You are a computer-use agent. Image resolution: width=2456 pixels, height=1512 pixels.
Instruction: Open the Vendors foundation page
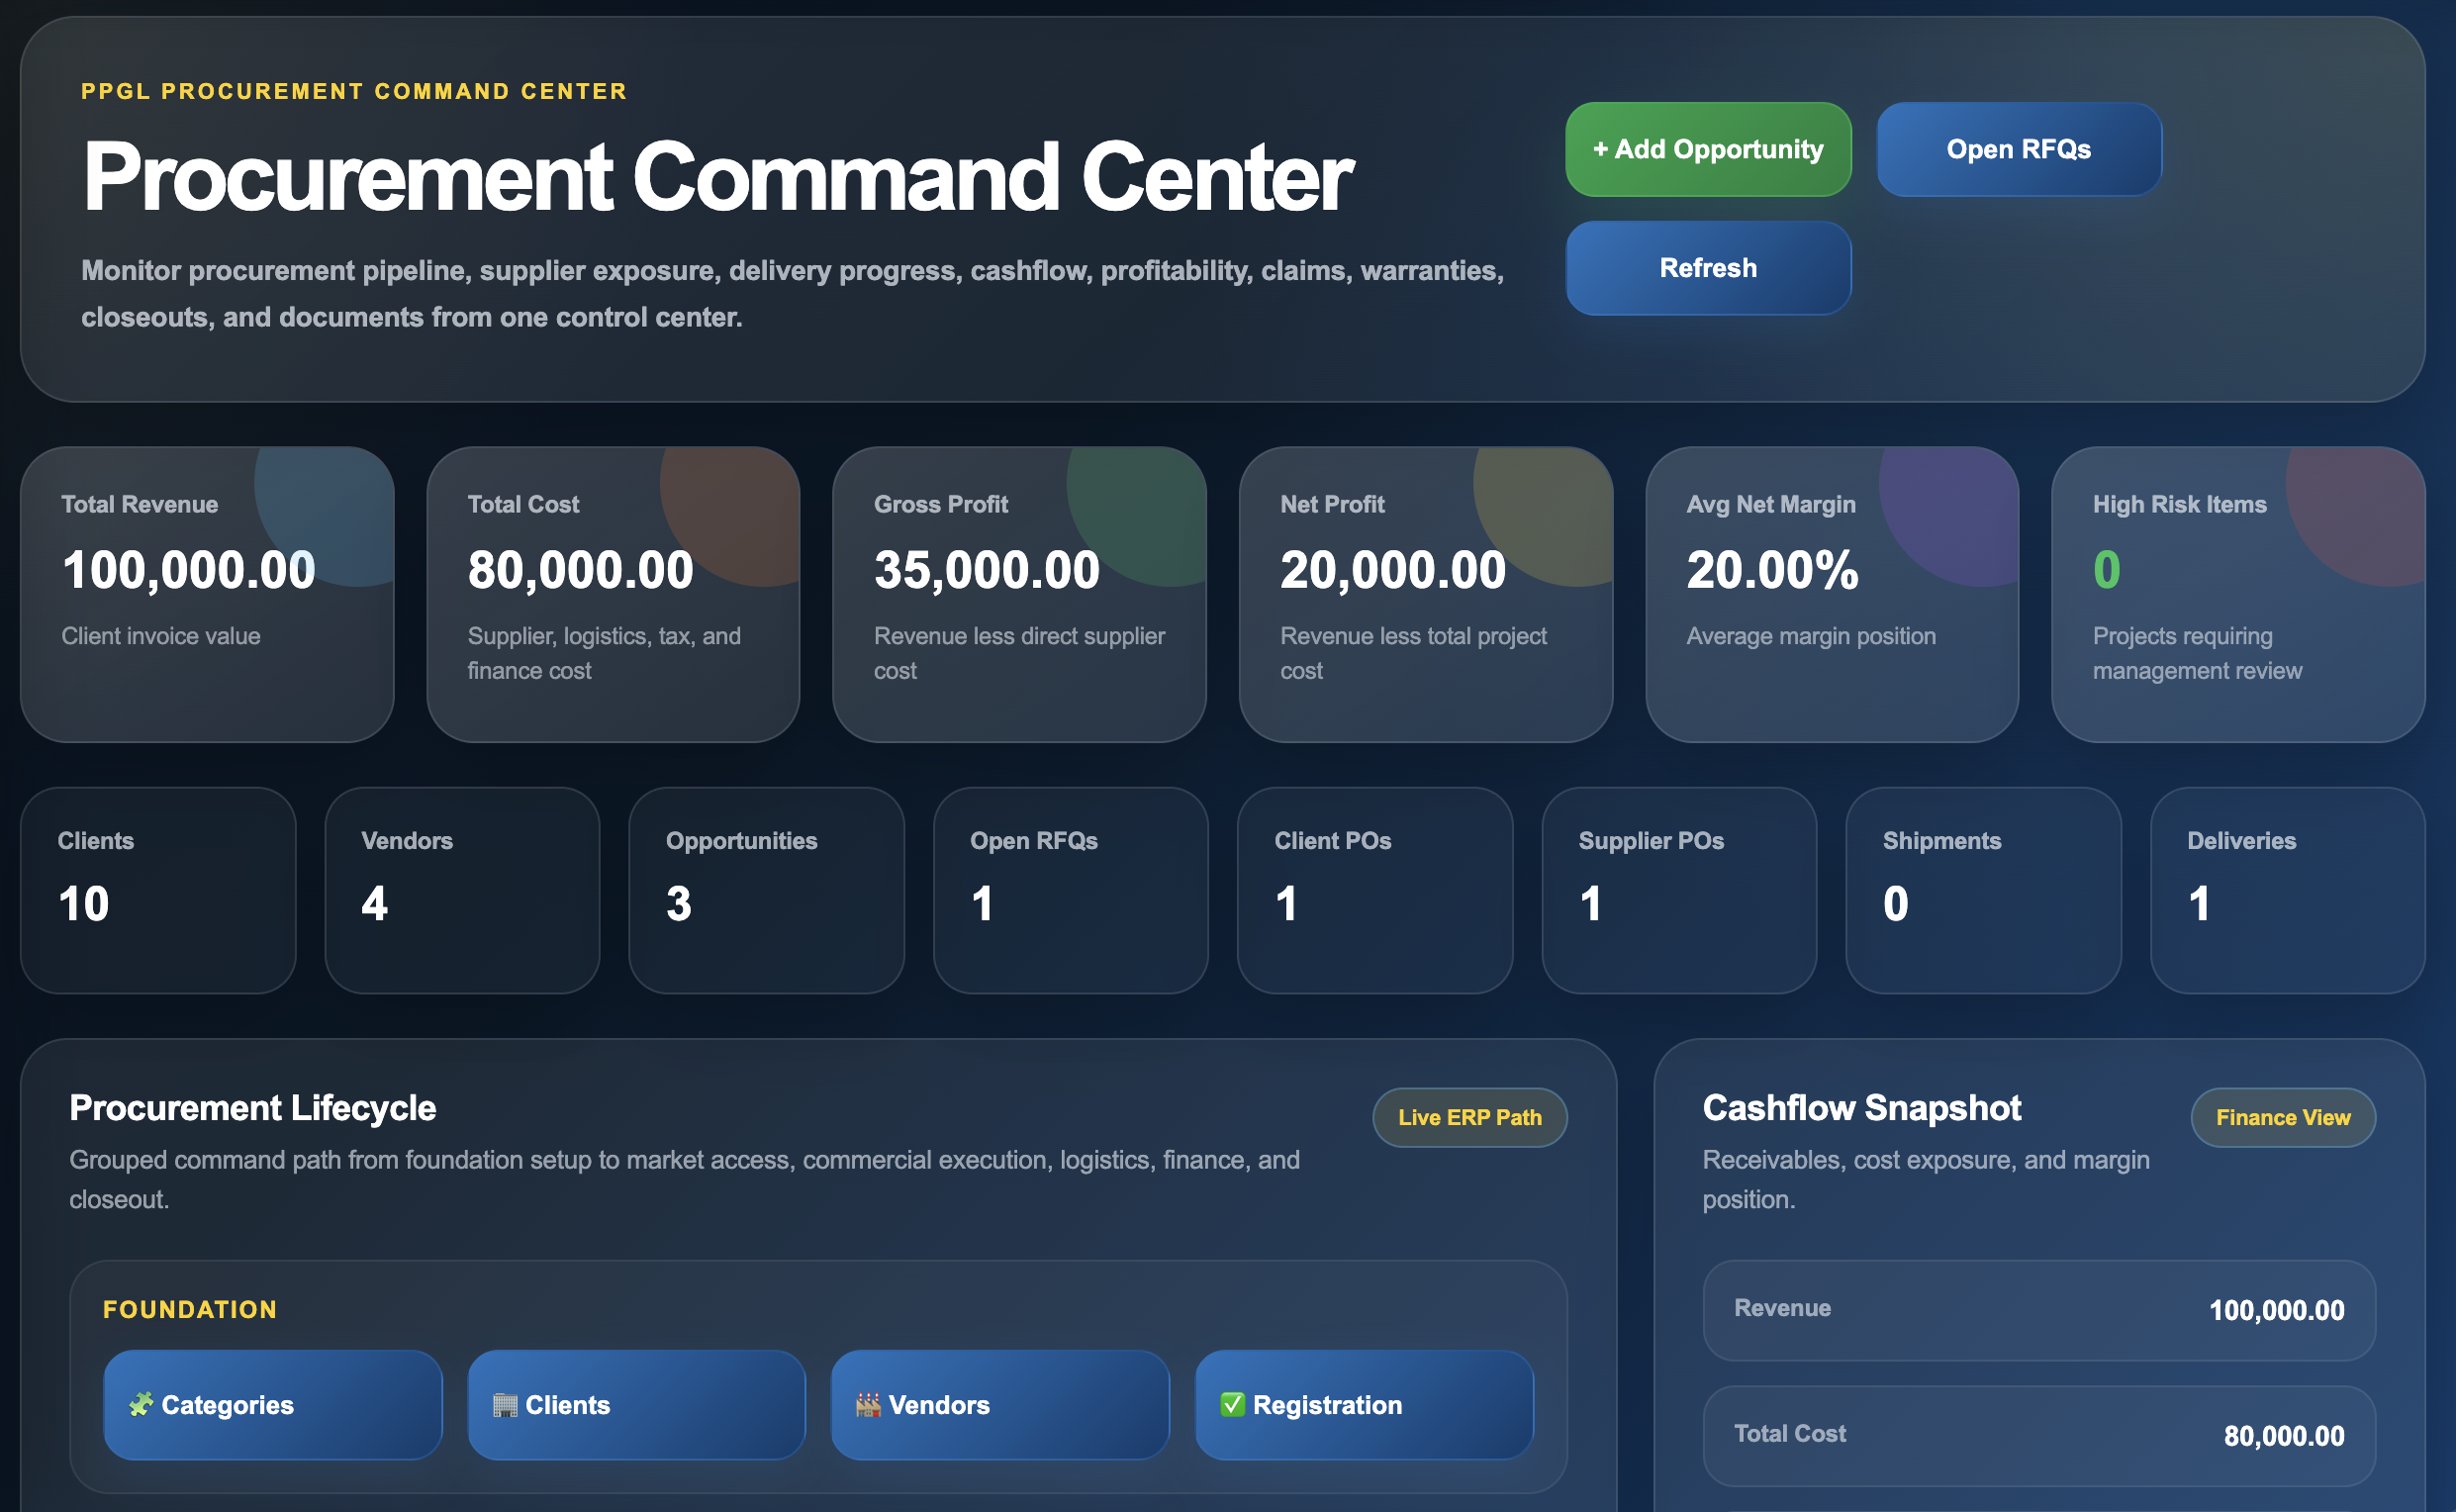[1000, 1405]
